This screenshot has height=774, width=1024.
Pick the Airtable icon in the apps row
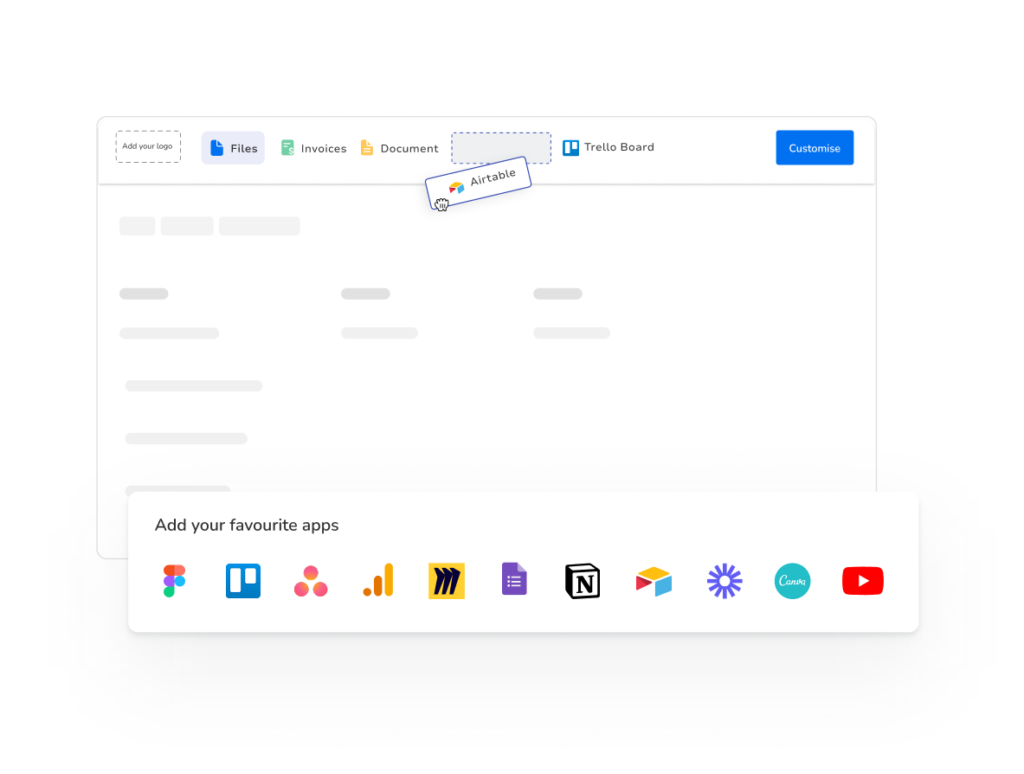pos(653,581)
